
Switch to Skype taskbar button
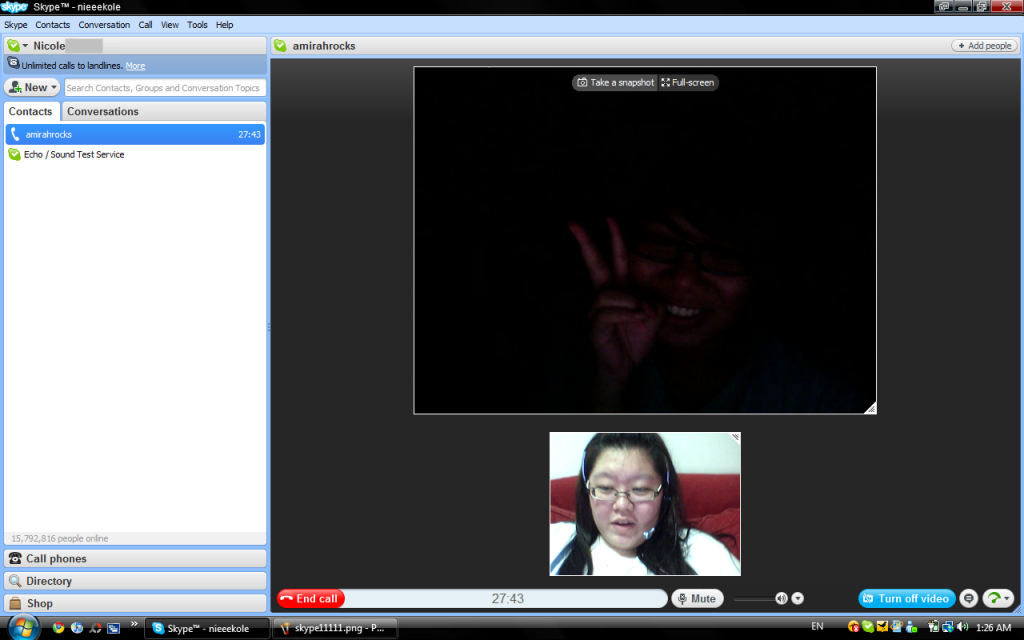(206, 628)
